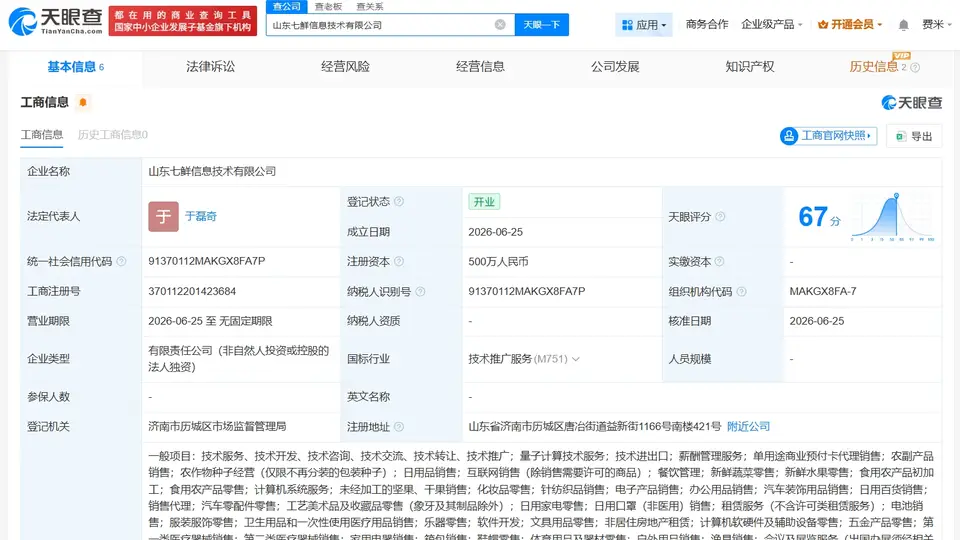The width and height of the screenshot is (960, 540).
Task: Click the score distribution curve chart
Action: (892, 217)
